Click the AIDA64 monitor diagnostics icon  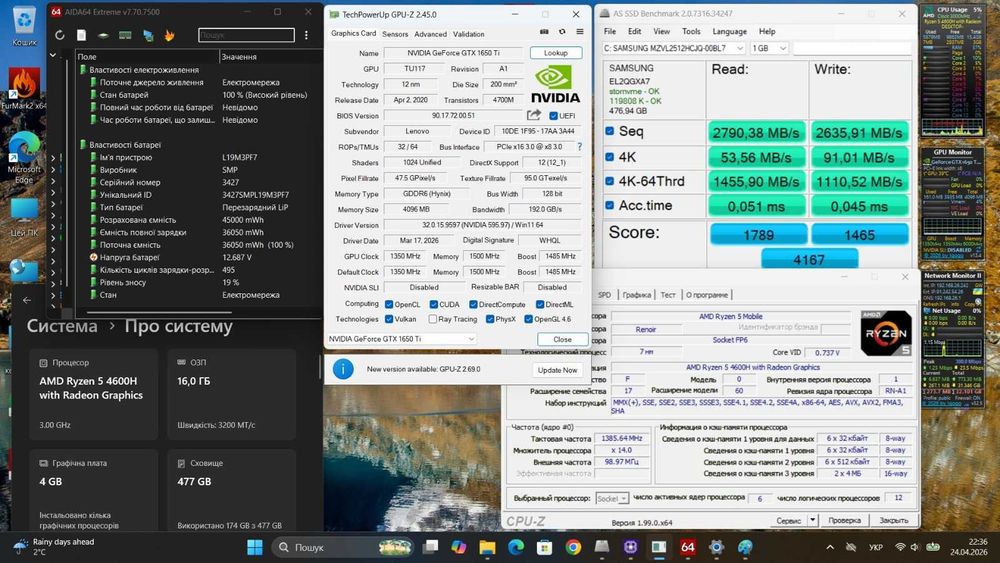(x=148, y=35)
